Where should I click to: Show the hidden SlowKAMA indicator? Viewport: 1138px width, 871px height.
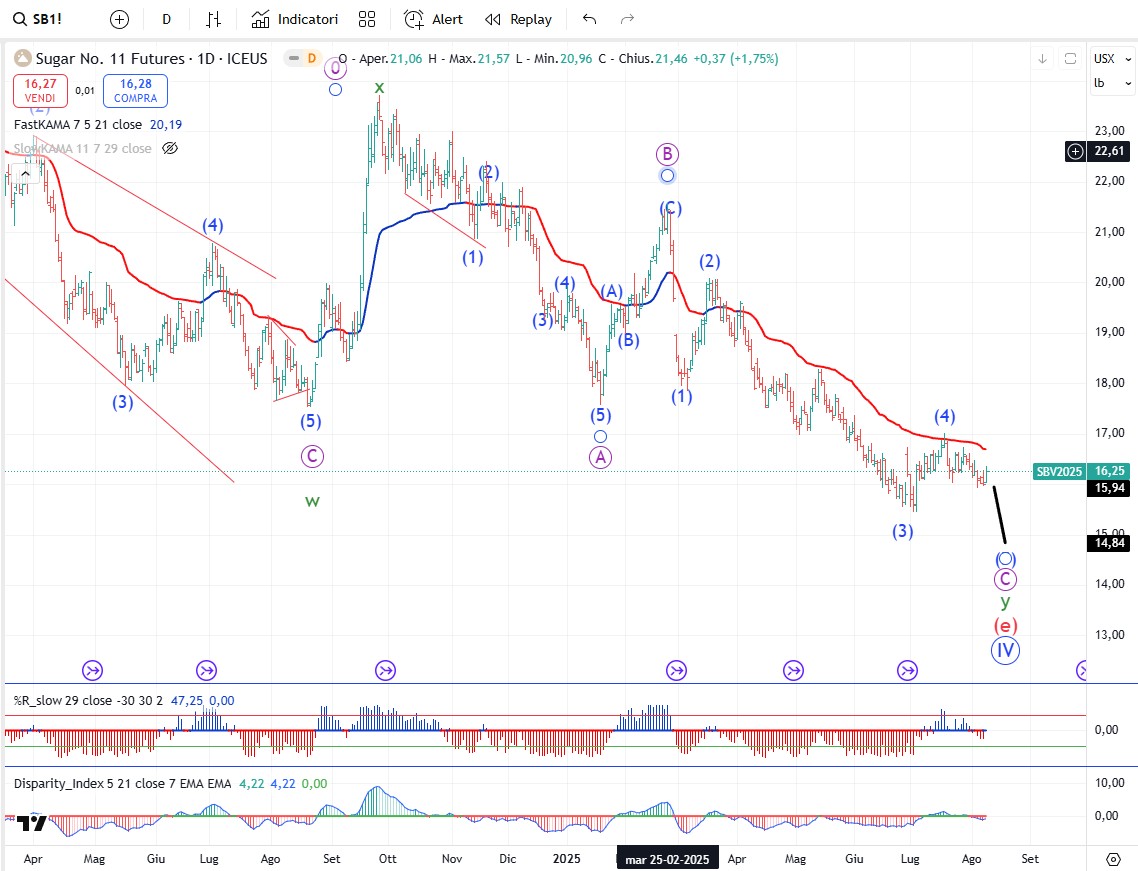pyautogui.click(x=170, y=148)
